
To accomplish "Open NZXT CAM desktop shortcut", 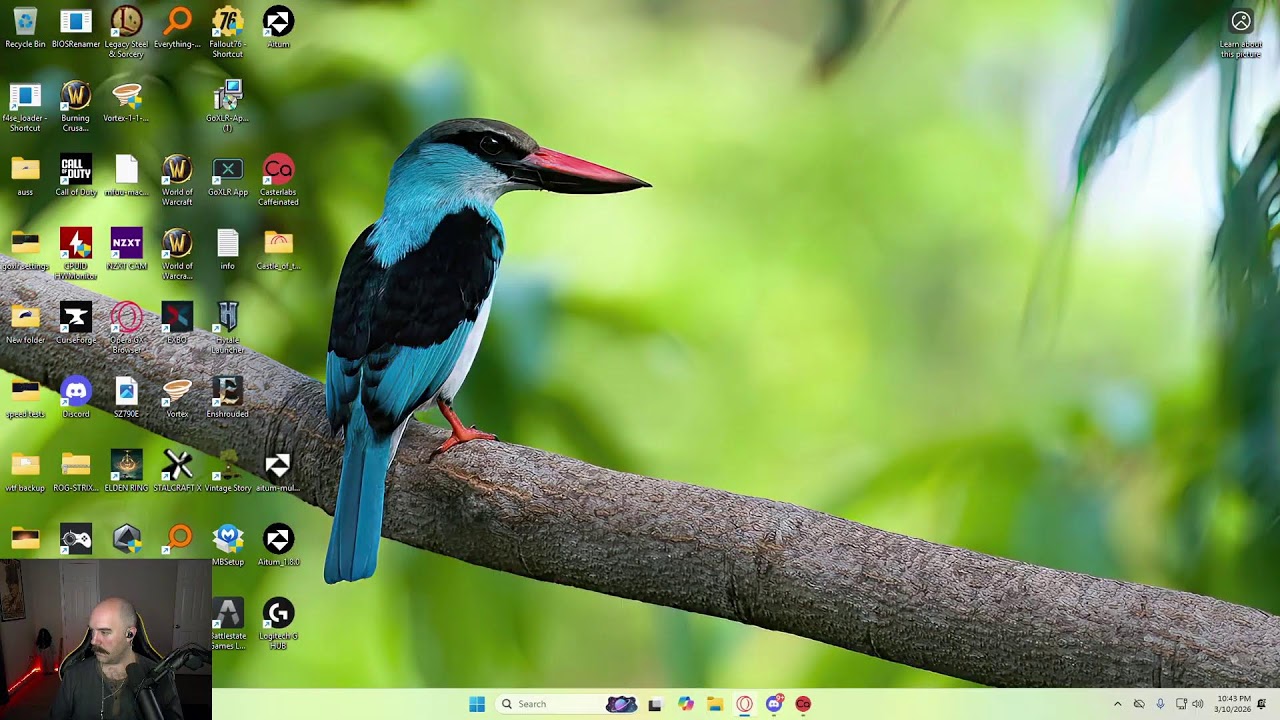I will coord(126,250).
